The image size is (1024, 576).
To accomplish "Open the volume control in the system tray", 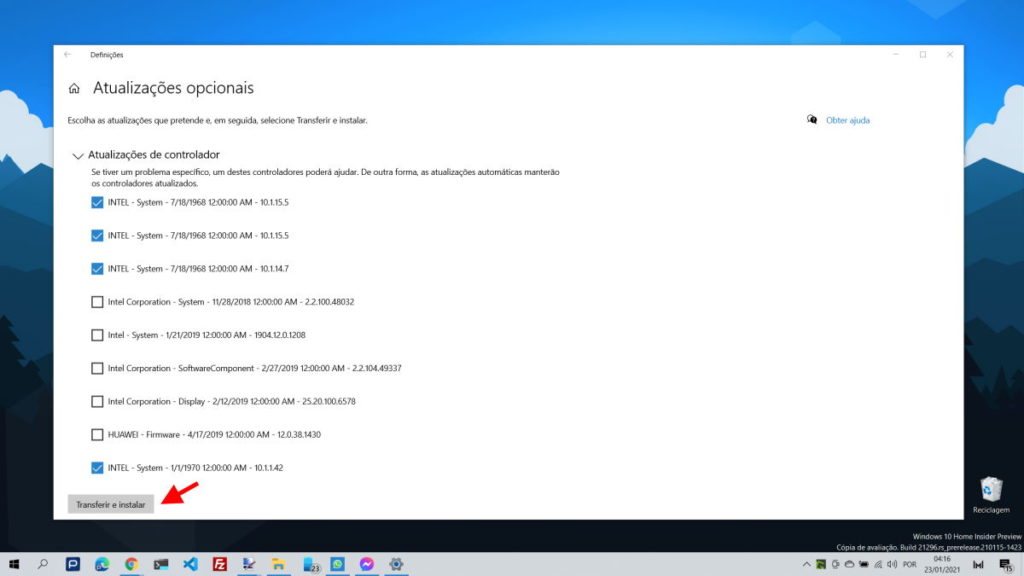I will pyautogui.click(x=892, y=564).
